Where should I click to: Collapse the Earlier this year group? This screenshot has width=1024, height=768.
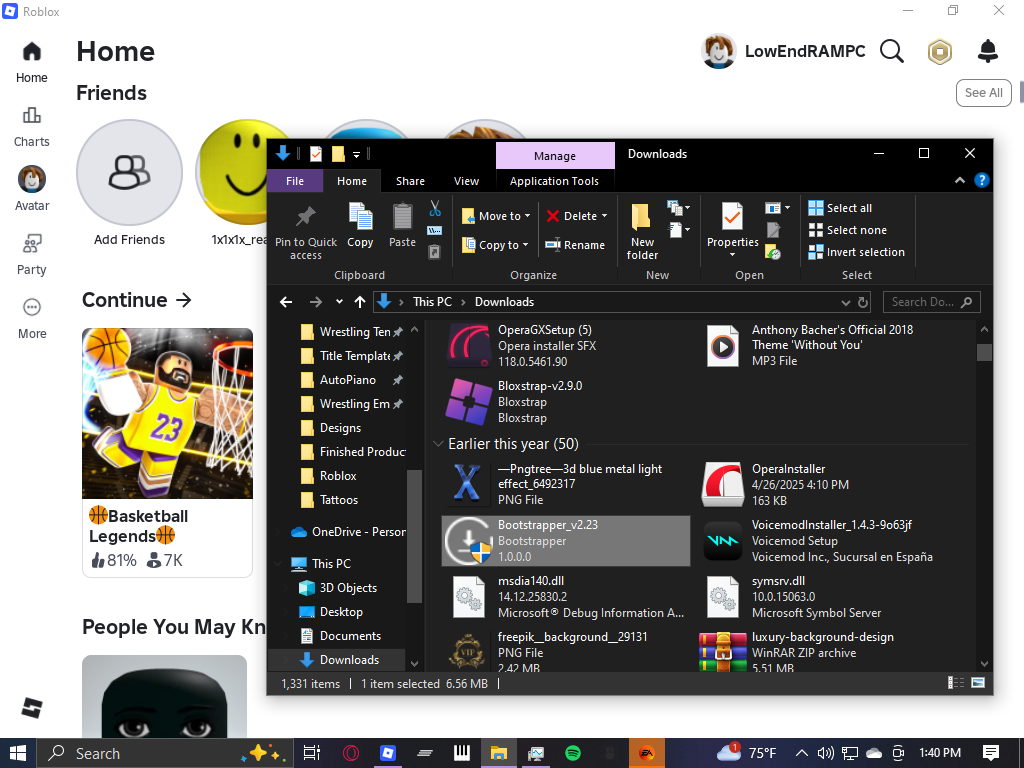pyautogui.click(x=438, y=444)
